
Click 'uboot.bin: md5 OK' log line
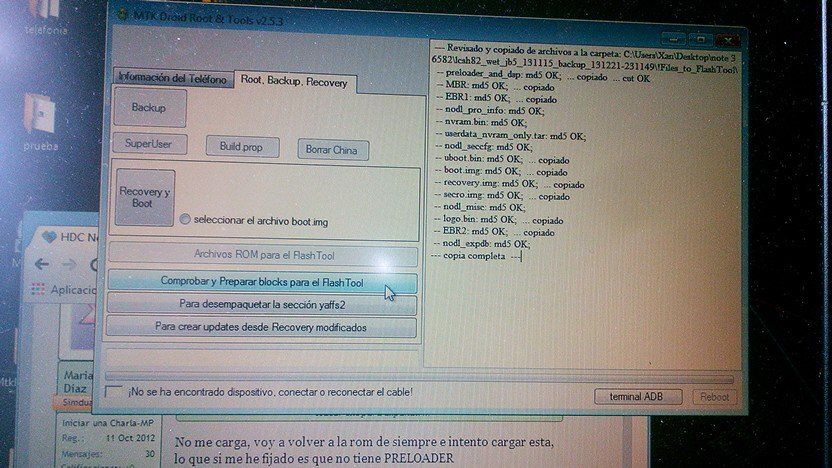point(502,160)
